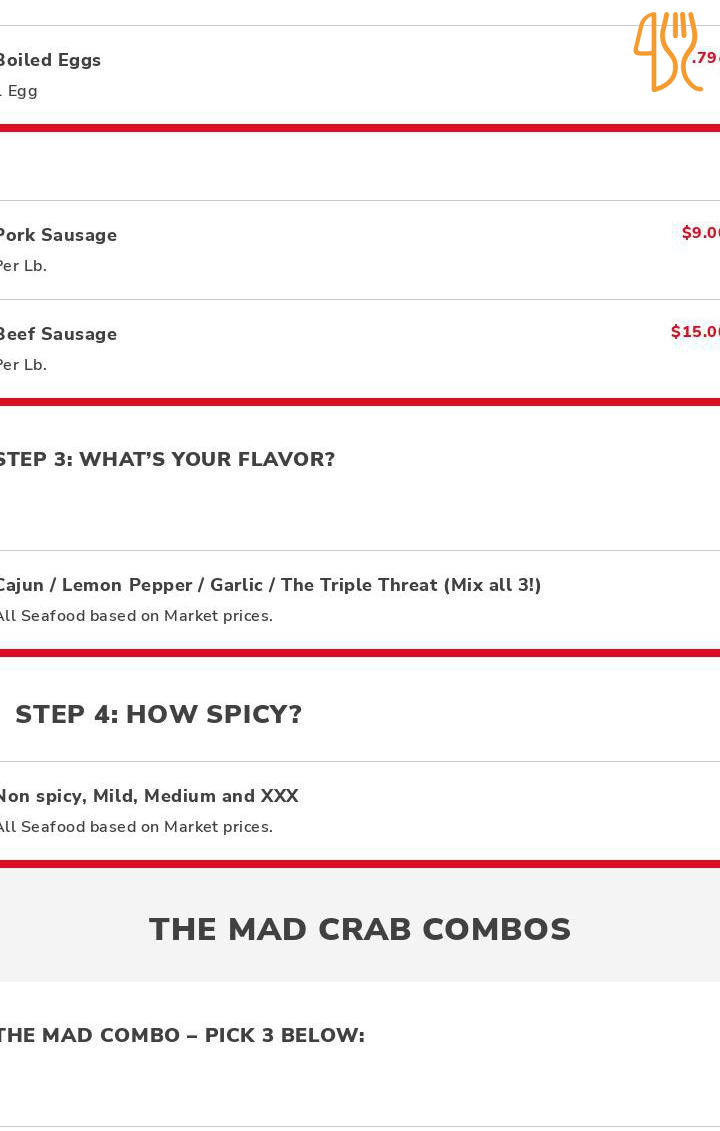This screenshot has width=720, height=1131.
Task: Click market prices note under the flavor options
Action: (x=135, y=616)
